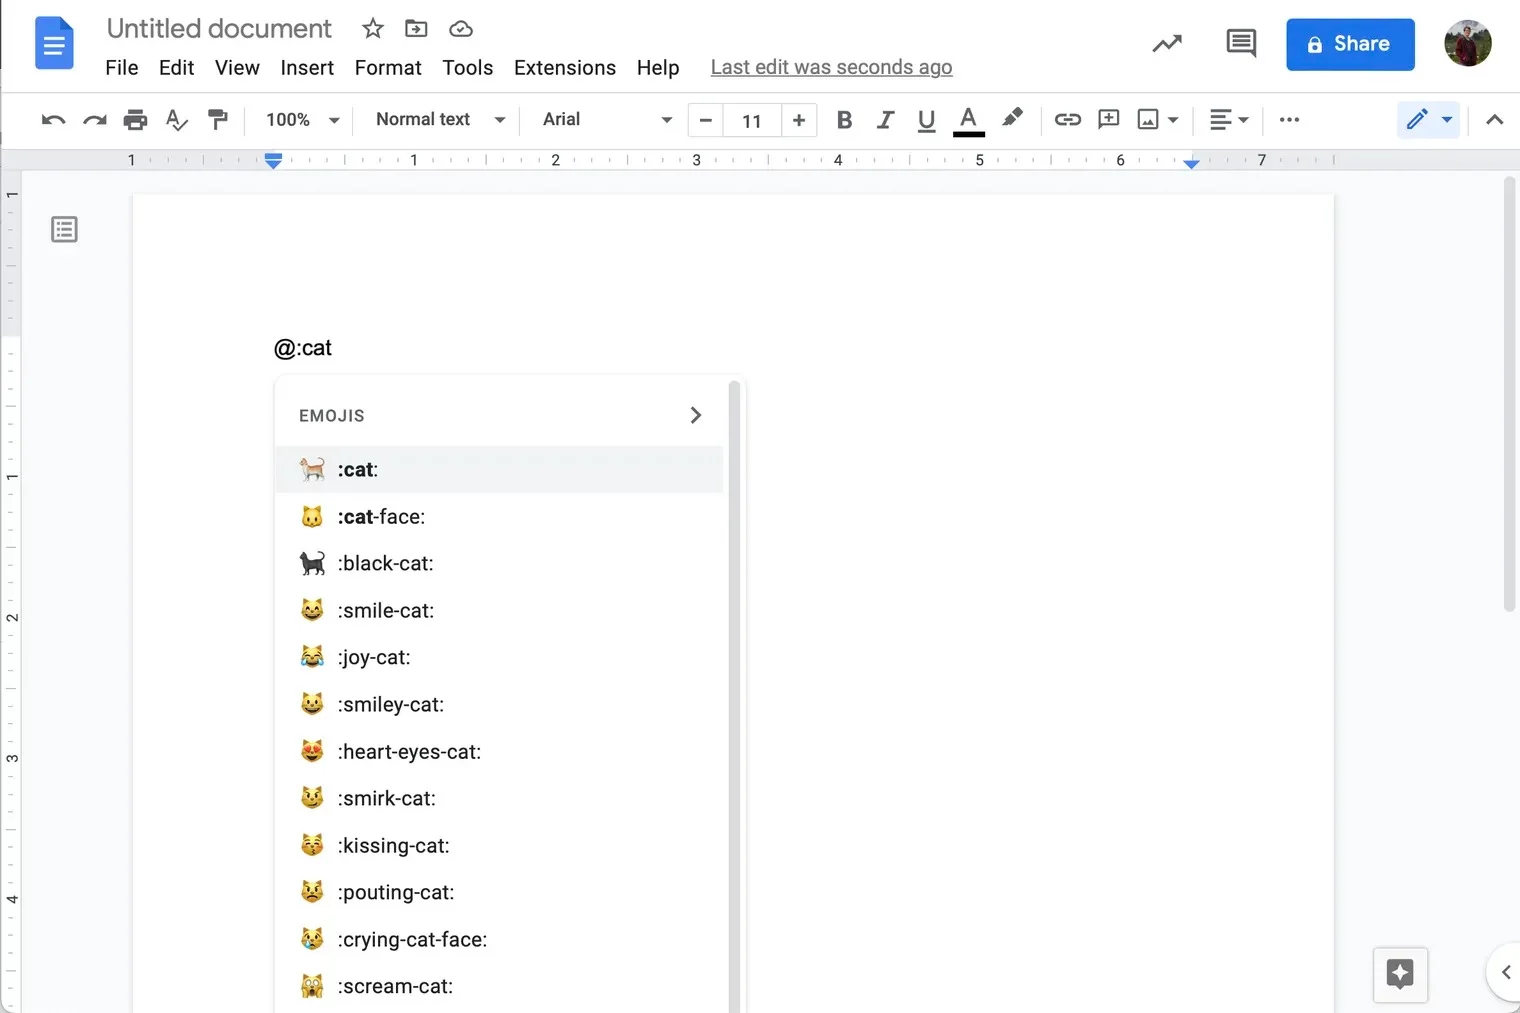This screenshot has height=1013, width=1520.
Task: Open comment history
Action: [x=1240, y=44]
